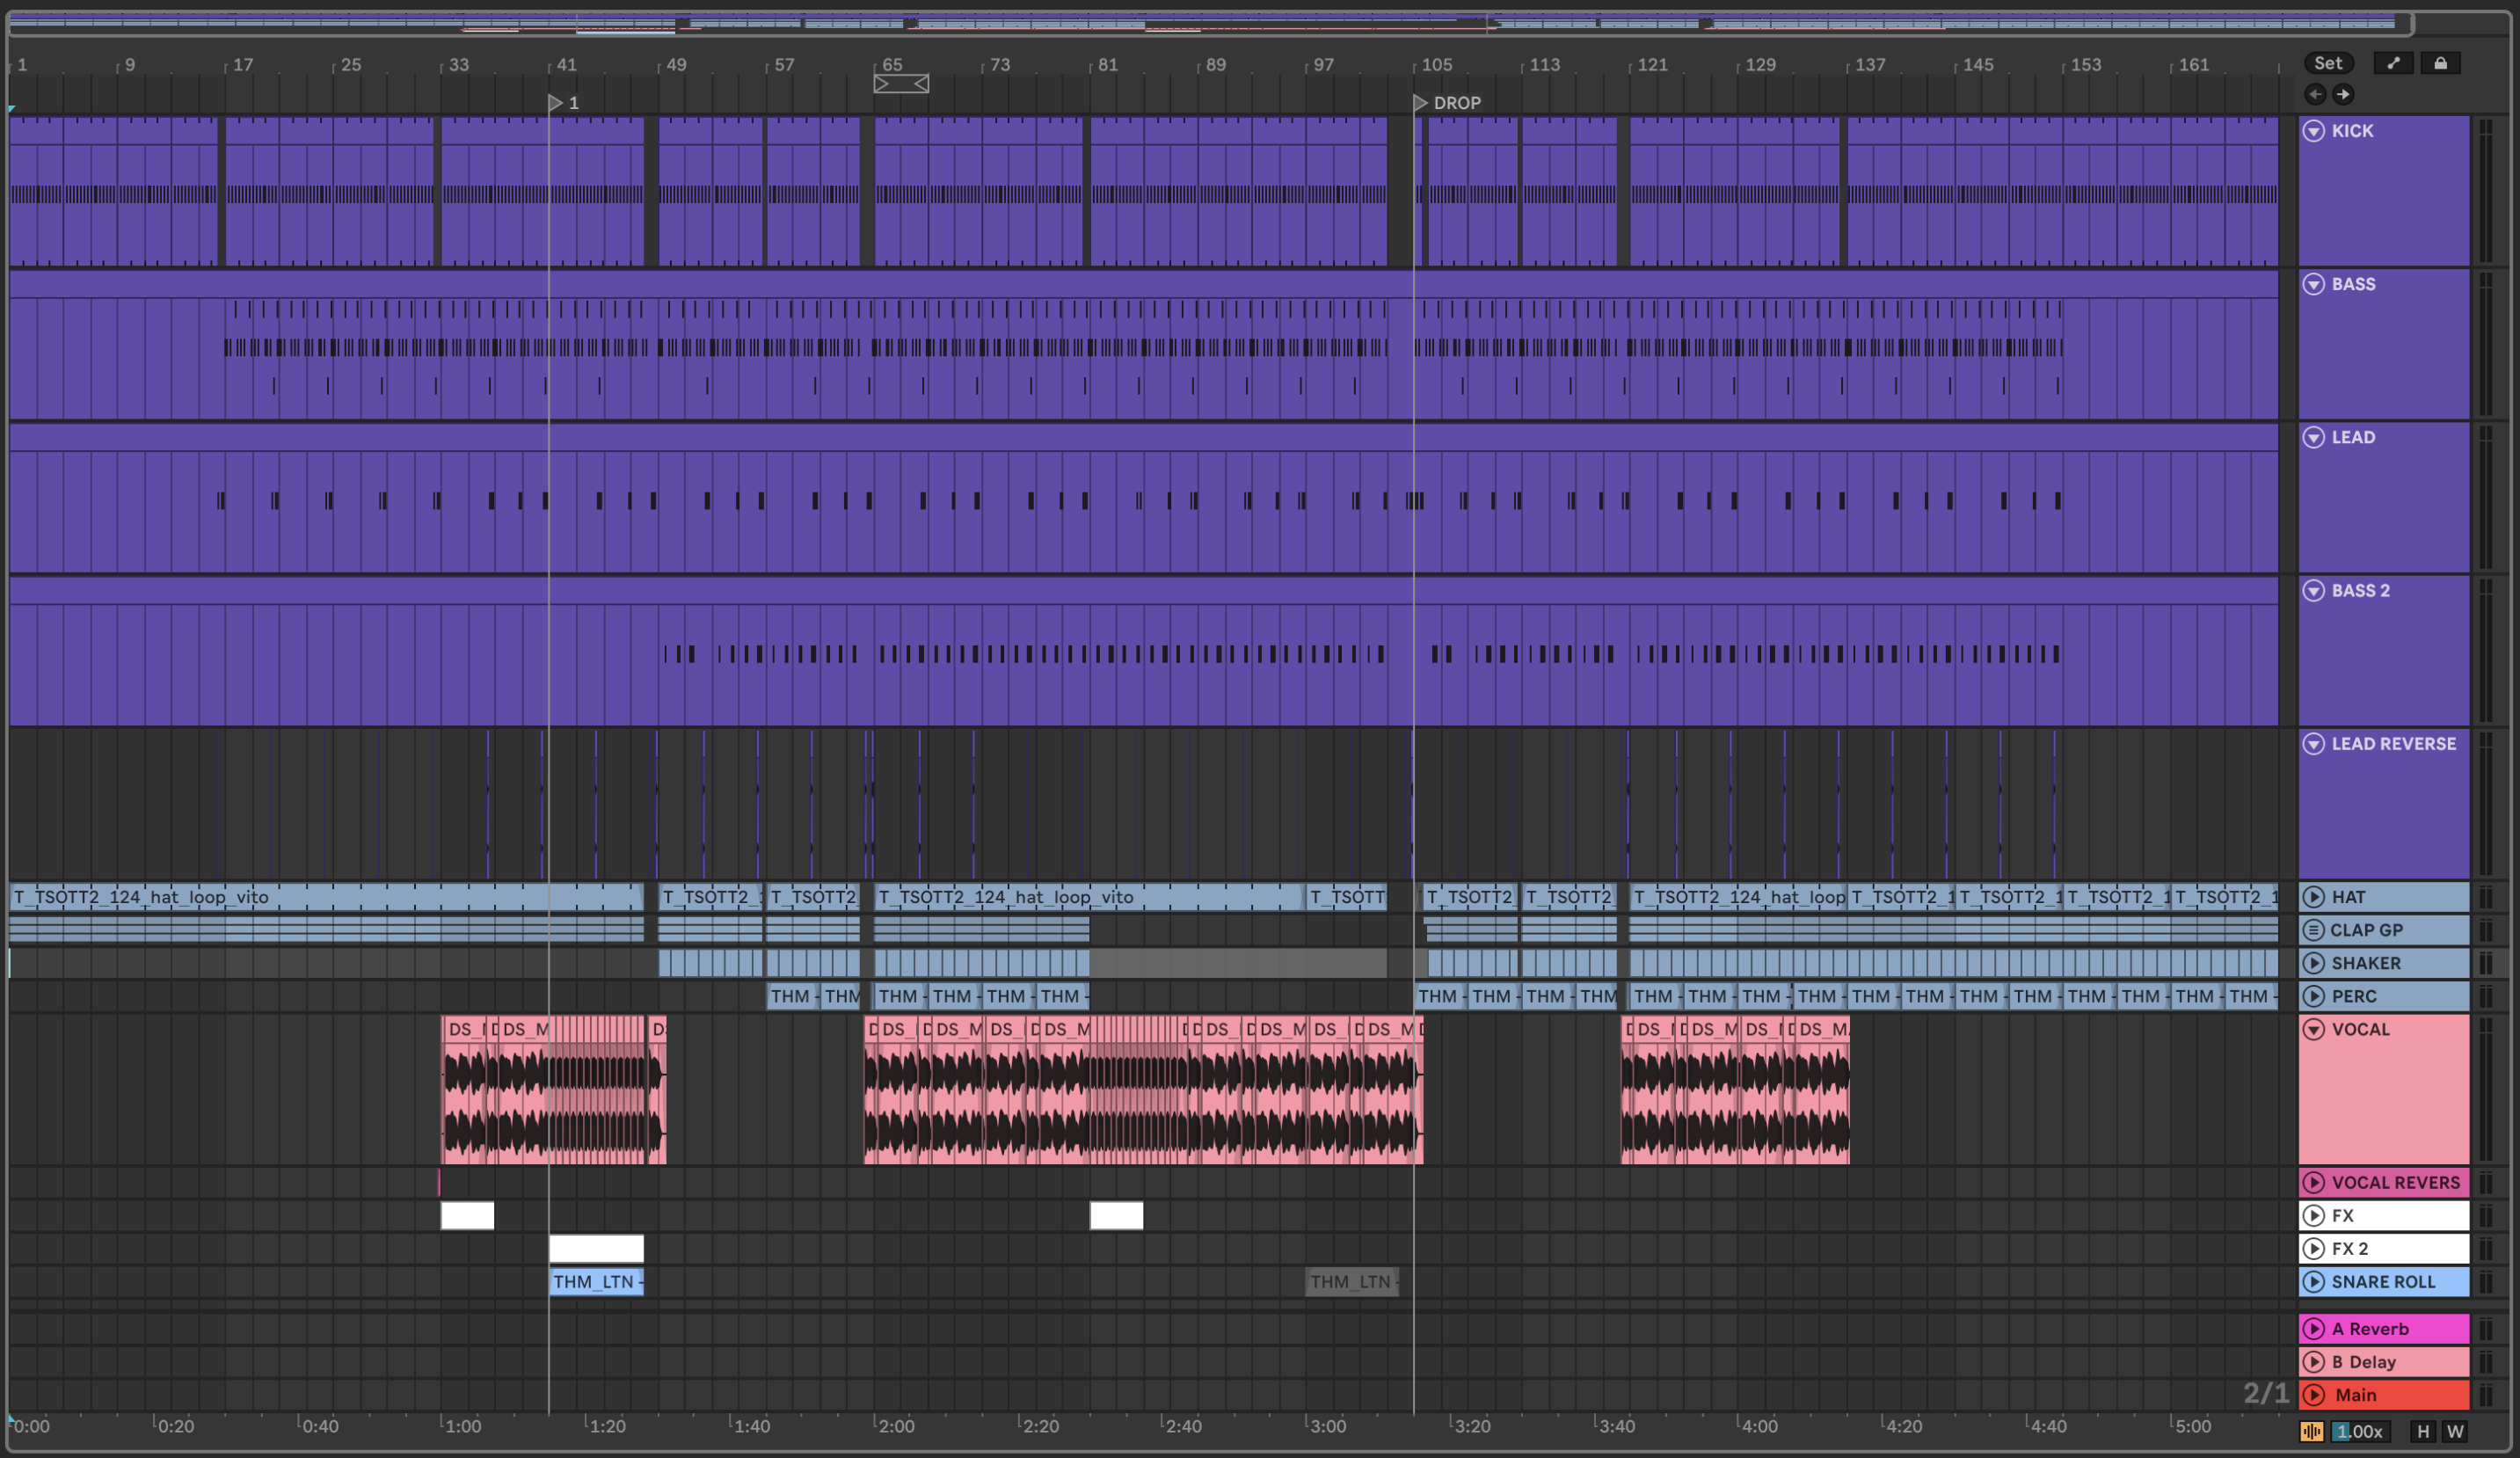
Task: Expand the SHAKER track unfold arrow
Action: pos(2314,963)
